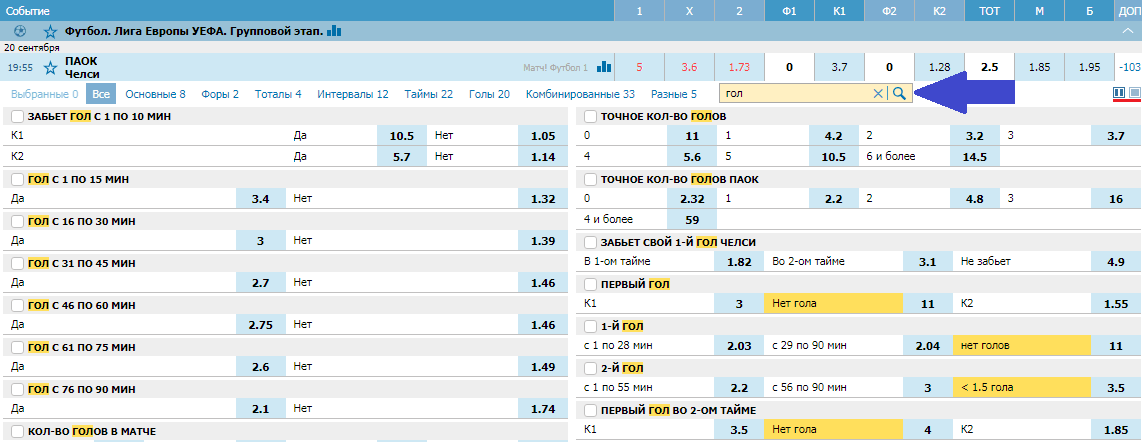This screenshot has width=1142, height=442.
Task: Check 'Первый гол' market box
Action: 590,284
